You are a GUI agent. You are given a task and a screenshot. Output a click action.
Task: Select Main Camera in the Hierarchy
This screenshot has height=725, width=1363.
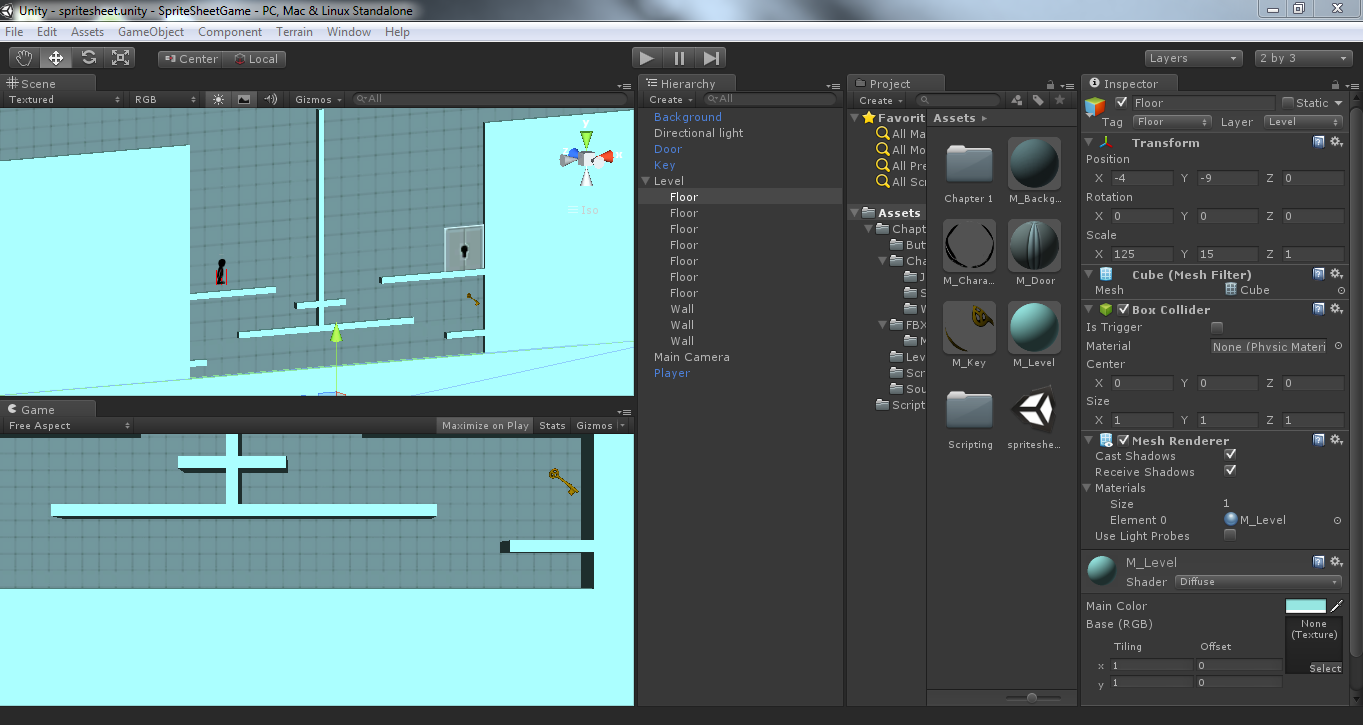click(x=691, y=357)
